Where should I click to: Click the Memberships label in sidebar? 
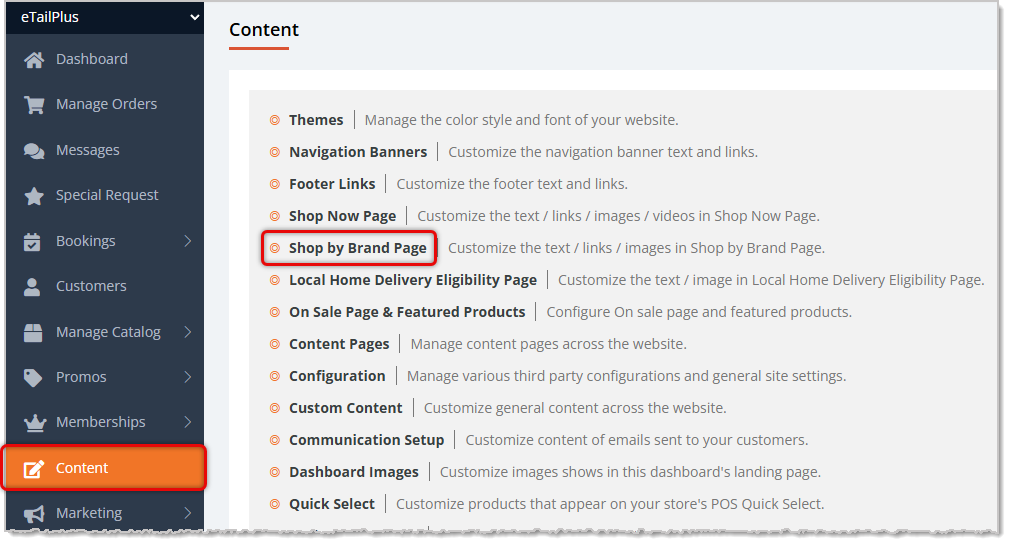pos(100,422)
